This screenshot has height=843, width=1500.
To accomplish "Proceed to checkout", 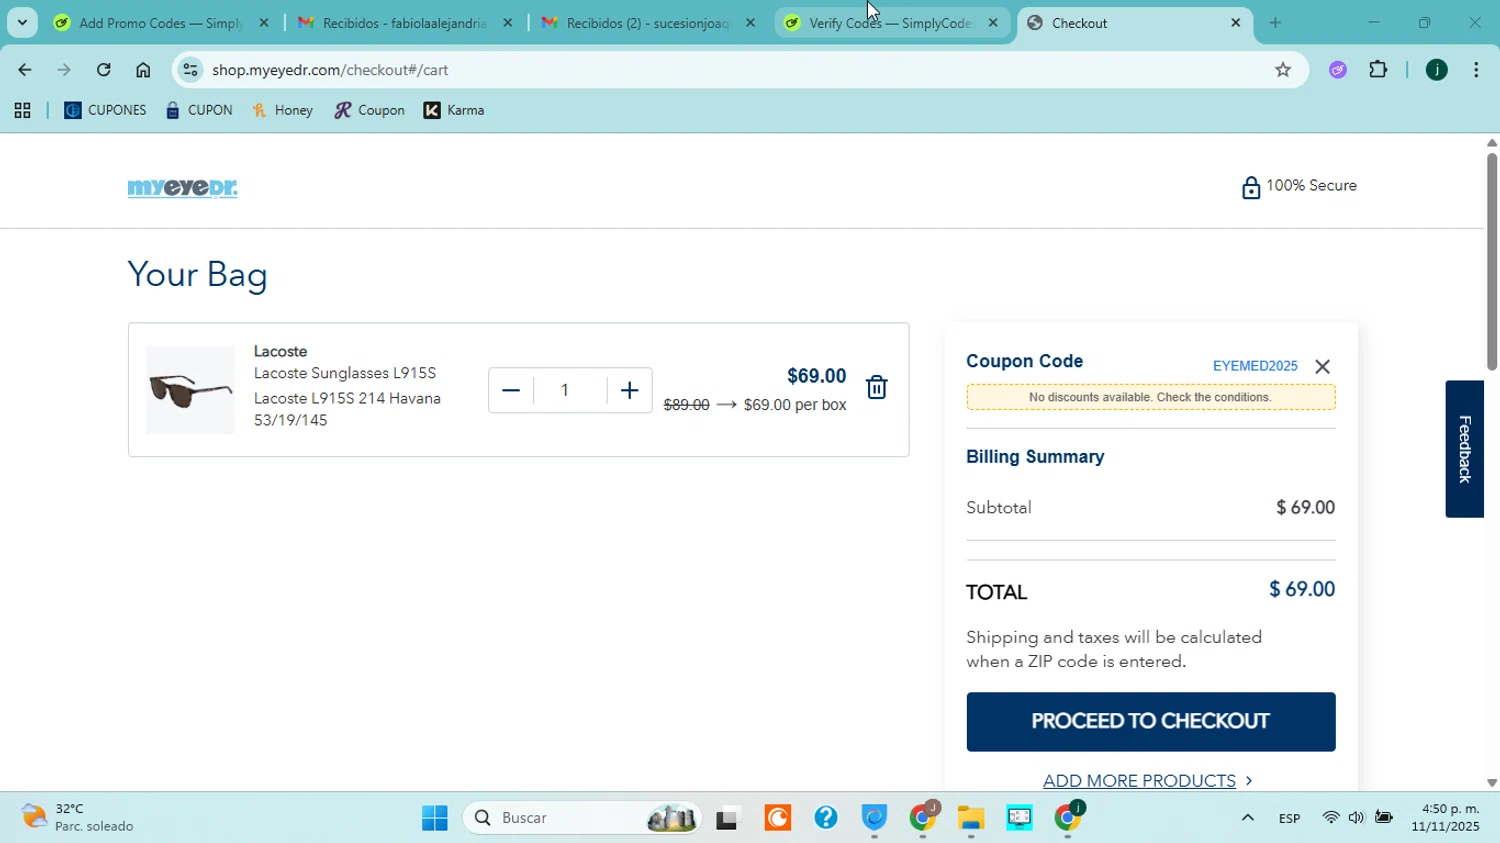I will pyautogui.click(x=1150, y=722).
